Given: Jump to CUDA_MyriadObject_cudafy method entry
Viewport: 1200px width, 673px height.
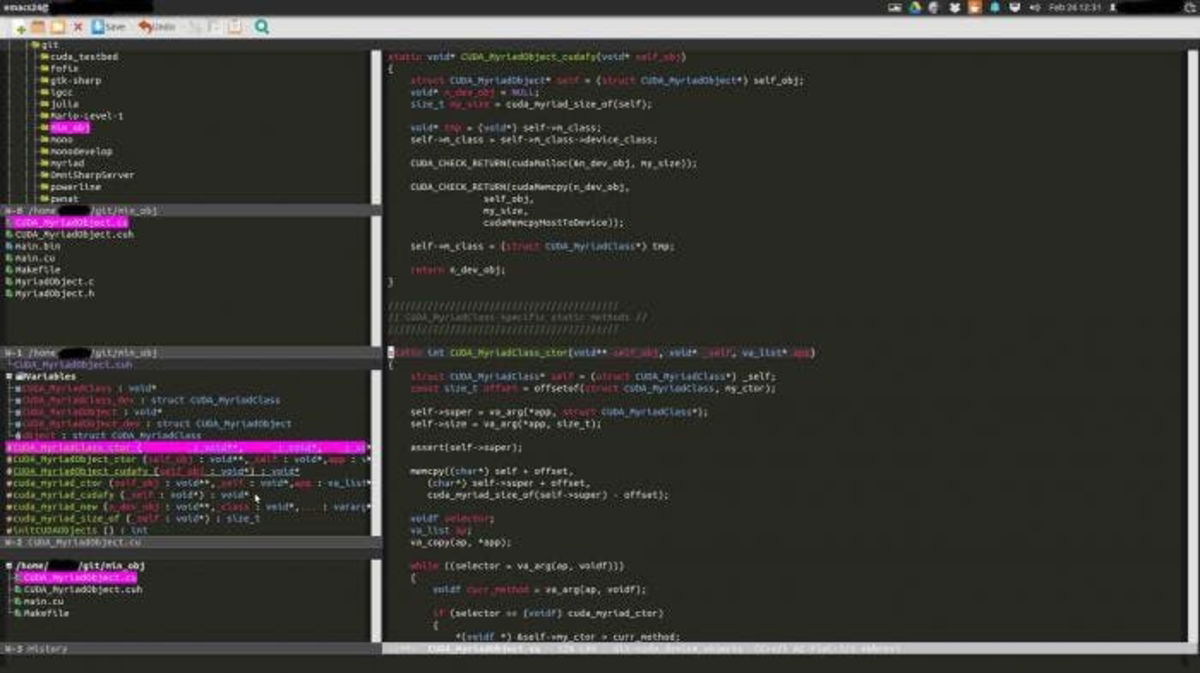Looking at the screenshot, I should (152, 472).
